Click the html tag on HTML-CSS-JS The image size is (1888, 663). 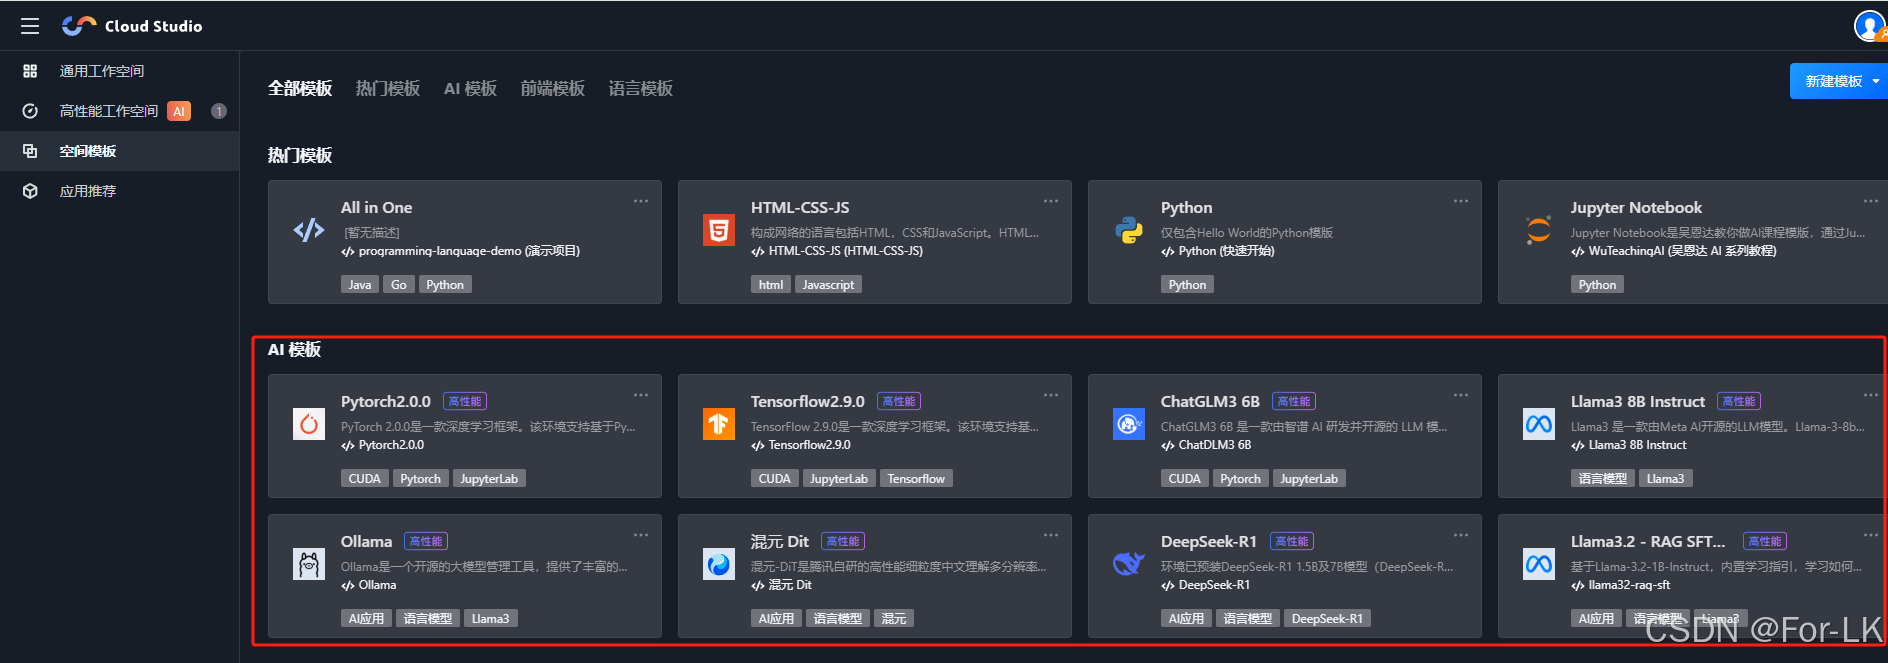pyautogui.click(x=771, y=285)
